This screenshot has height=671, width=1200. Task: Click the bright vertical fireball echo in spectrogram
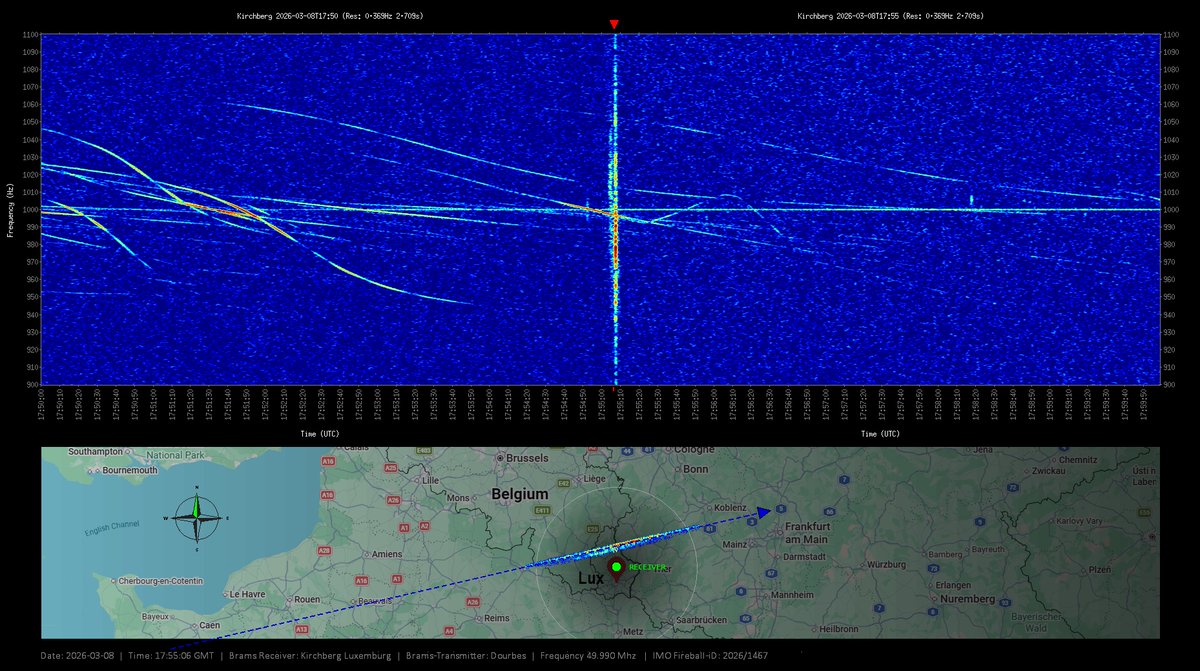pos(615,210)
